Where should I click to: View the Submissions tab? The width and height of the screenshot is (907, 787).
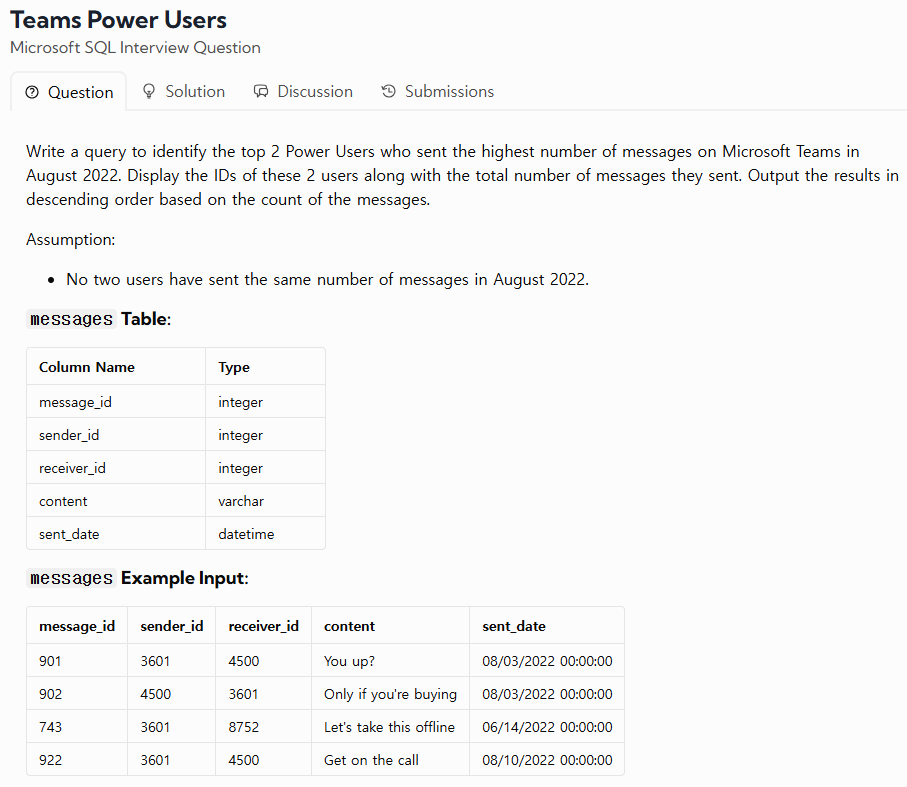coord(437,91)
